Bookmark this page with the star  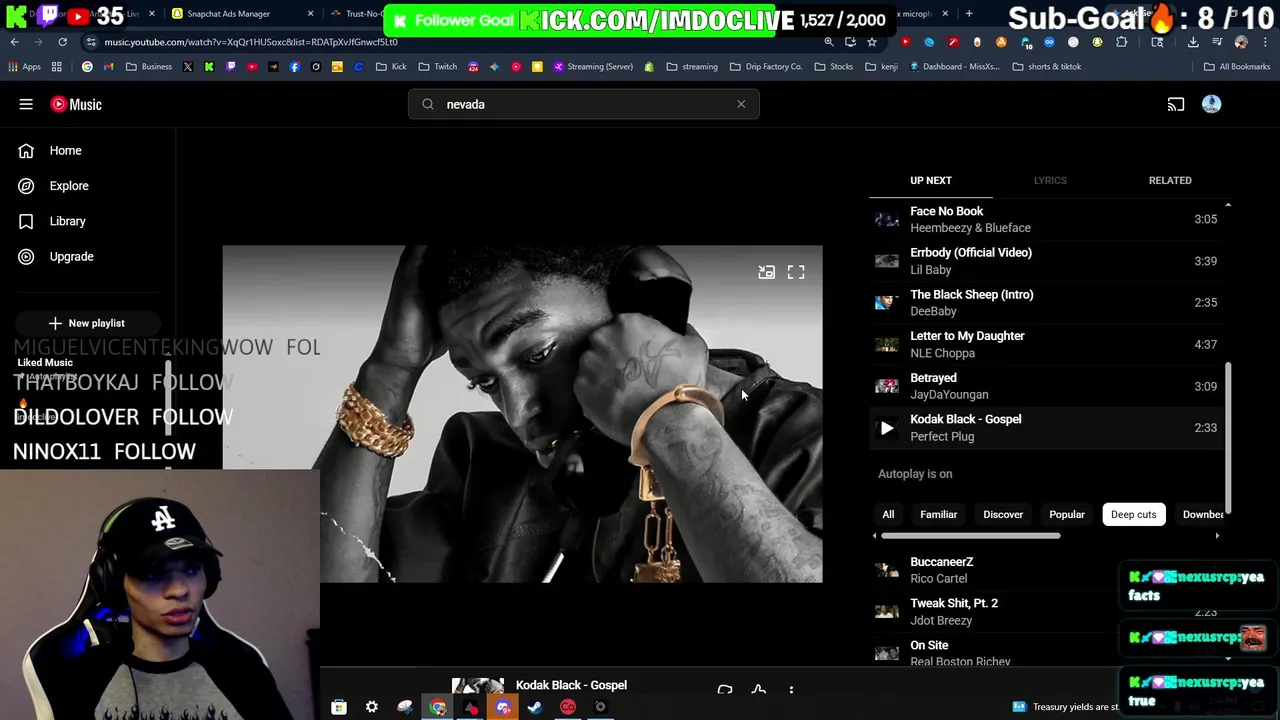click(x=872, y=42)
